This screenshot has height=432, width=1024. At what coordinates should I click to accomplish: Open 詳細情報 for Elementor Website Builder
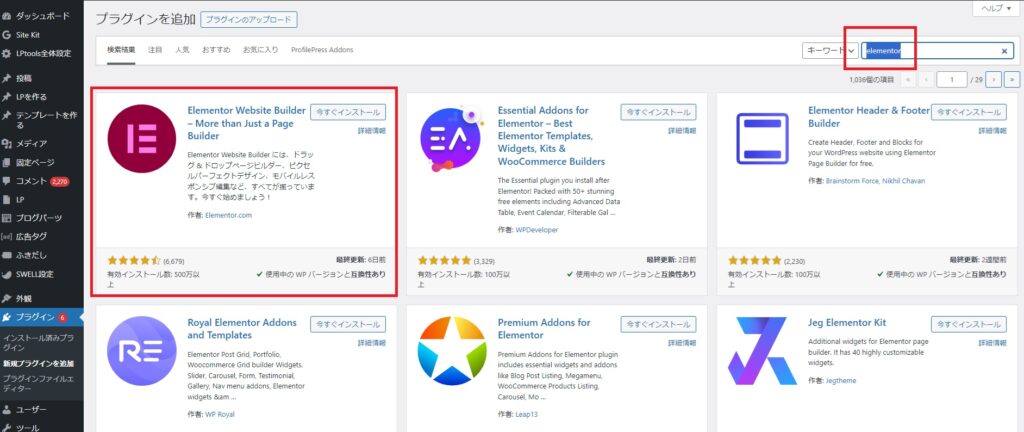[x=372, y=131]
